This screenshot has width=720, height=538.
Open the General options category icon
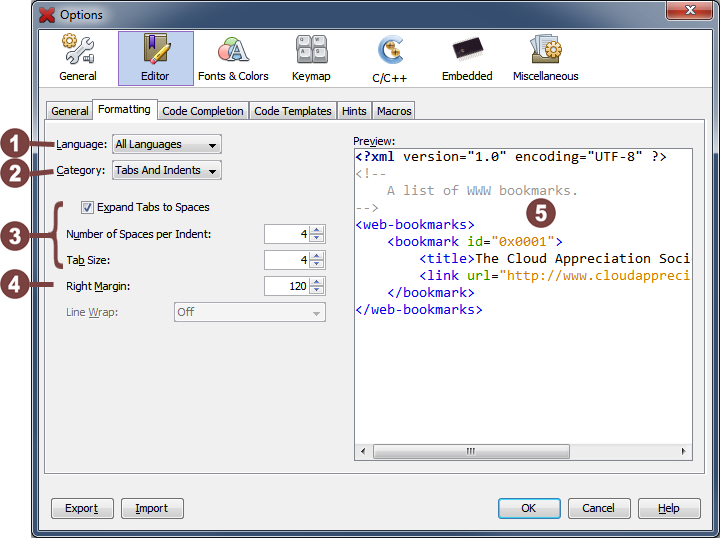pos(77,58)
